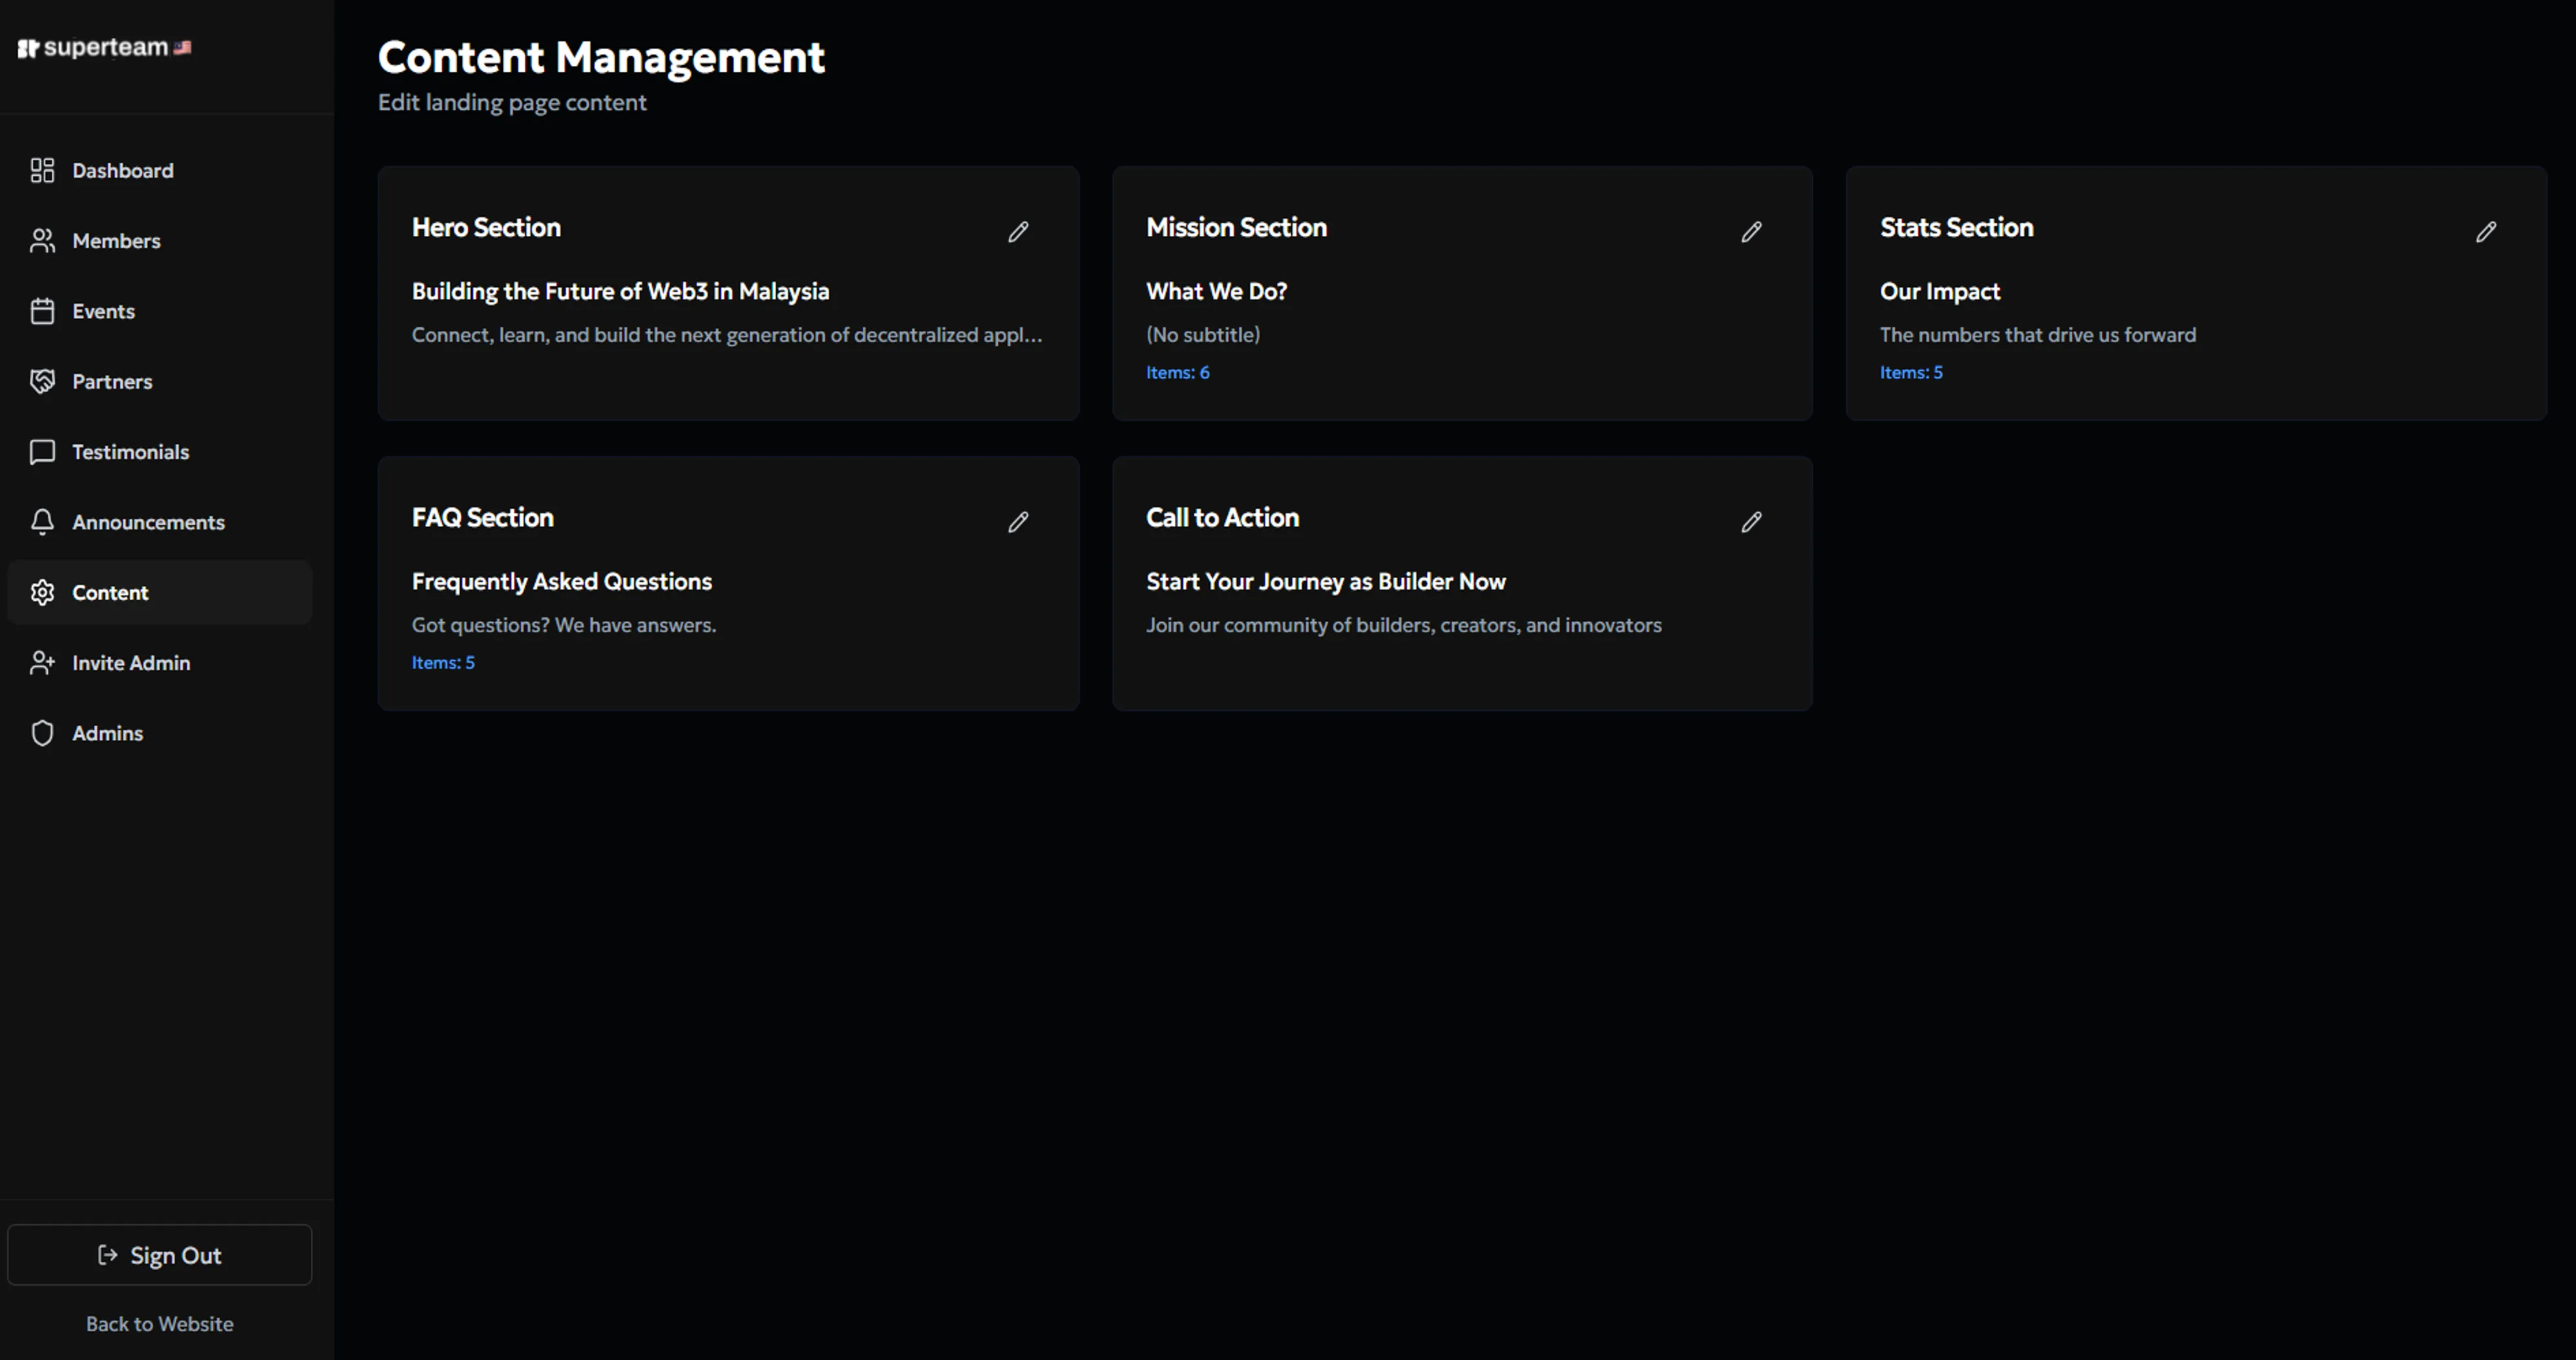Click 'Building the Future of Web3 in Malaysia'

pos(620,291)
